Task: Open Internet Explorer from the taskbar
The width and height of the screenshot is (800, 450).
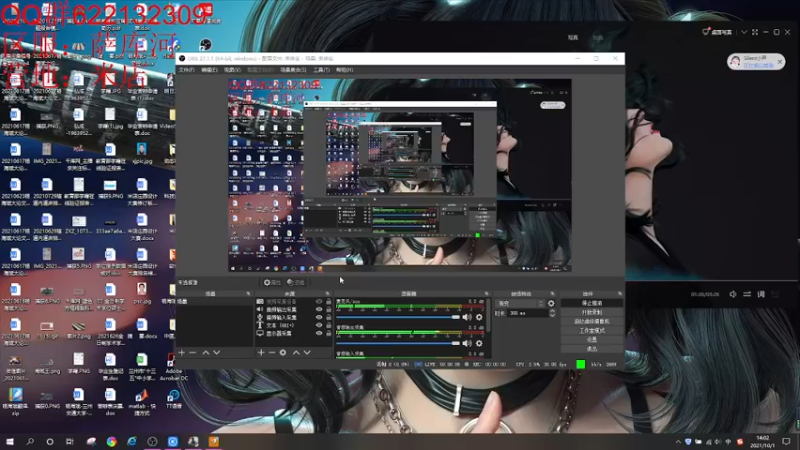Action: click(132, 441)
